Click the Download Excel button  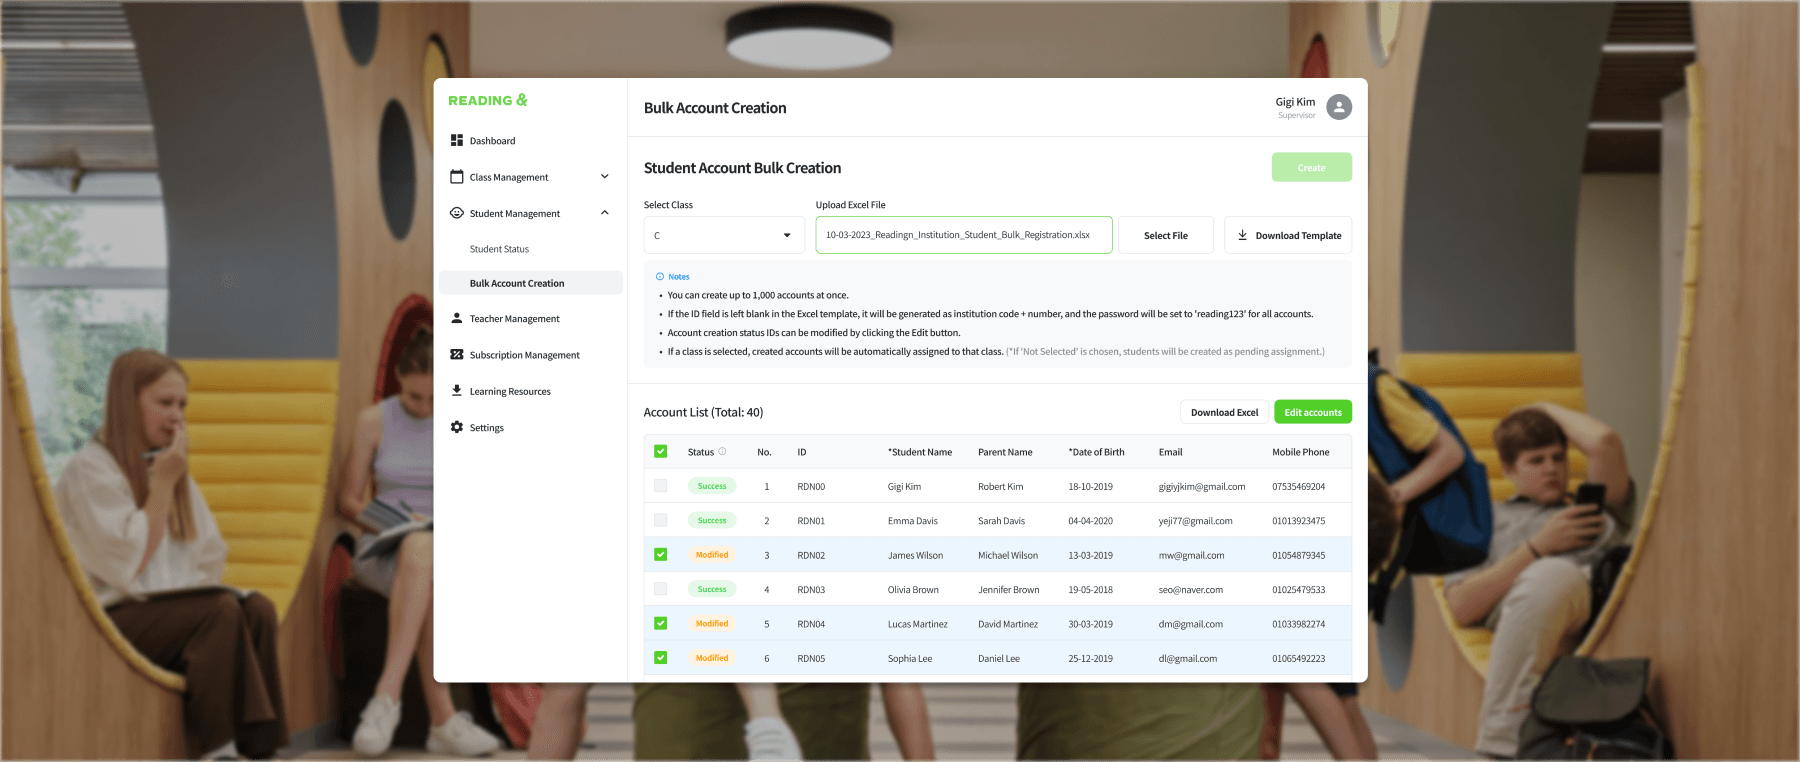pyautogui.click(x=1224, y=412)
